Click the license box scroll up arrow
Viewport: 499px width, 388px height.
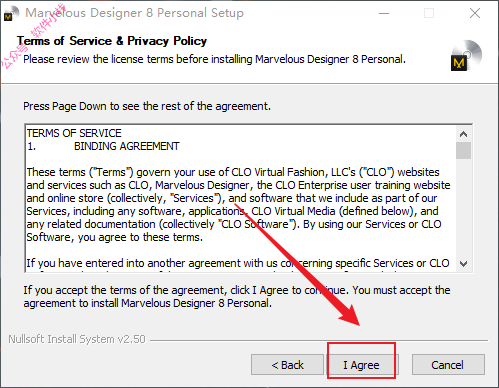pos(463,134)
